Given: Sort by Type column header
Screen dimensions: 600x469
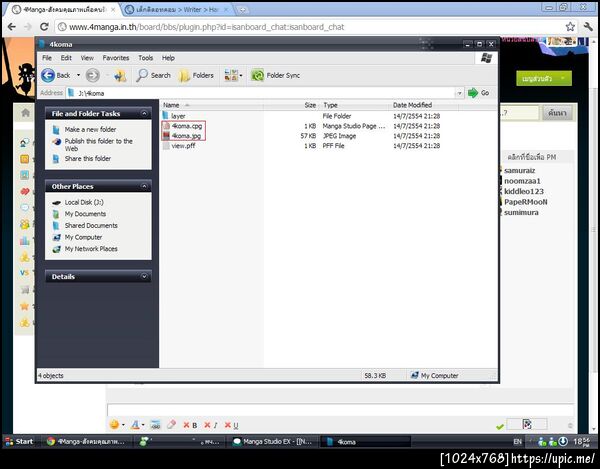Looking at the screenshot, I should 330,105.
